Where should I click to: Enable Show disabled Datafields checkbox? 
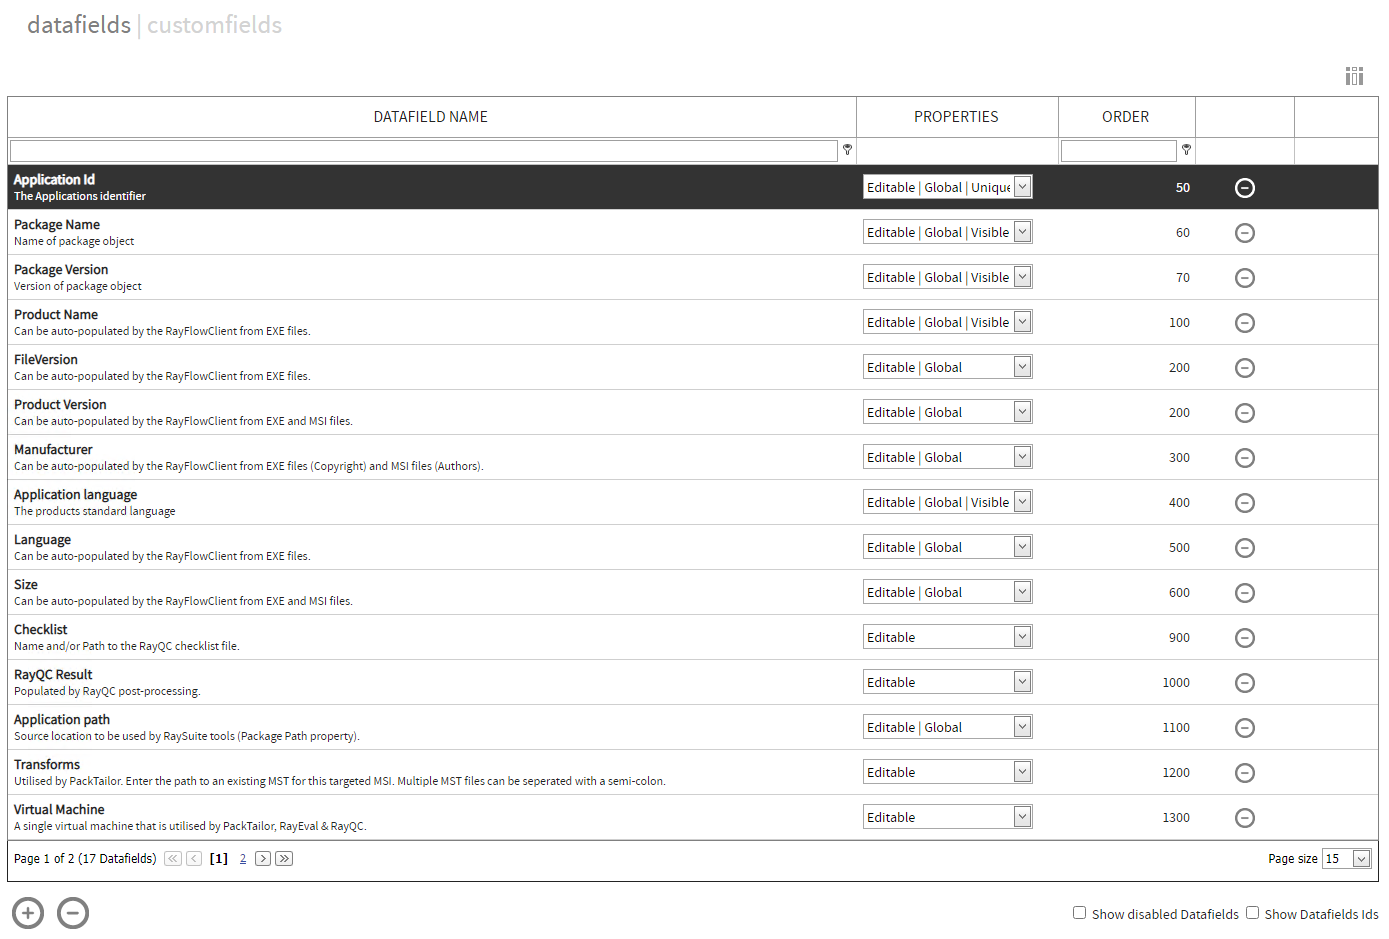[x=1079, y=912]
